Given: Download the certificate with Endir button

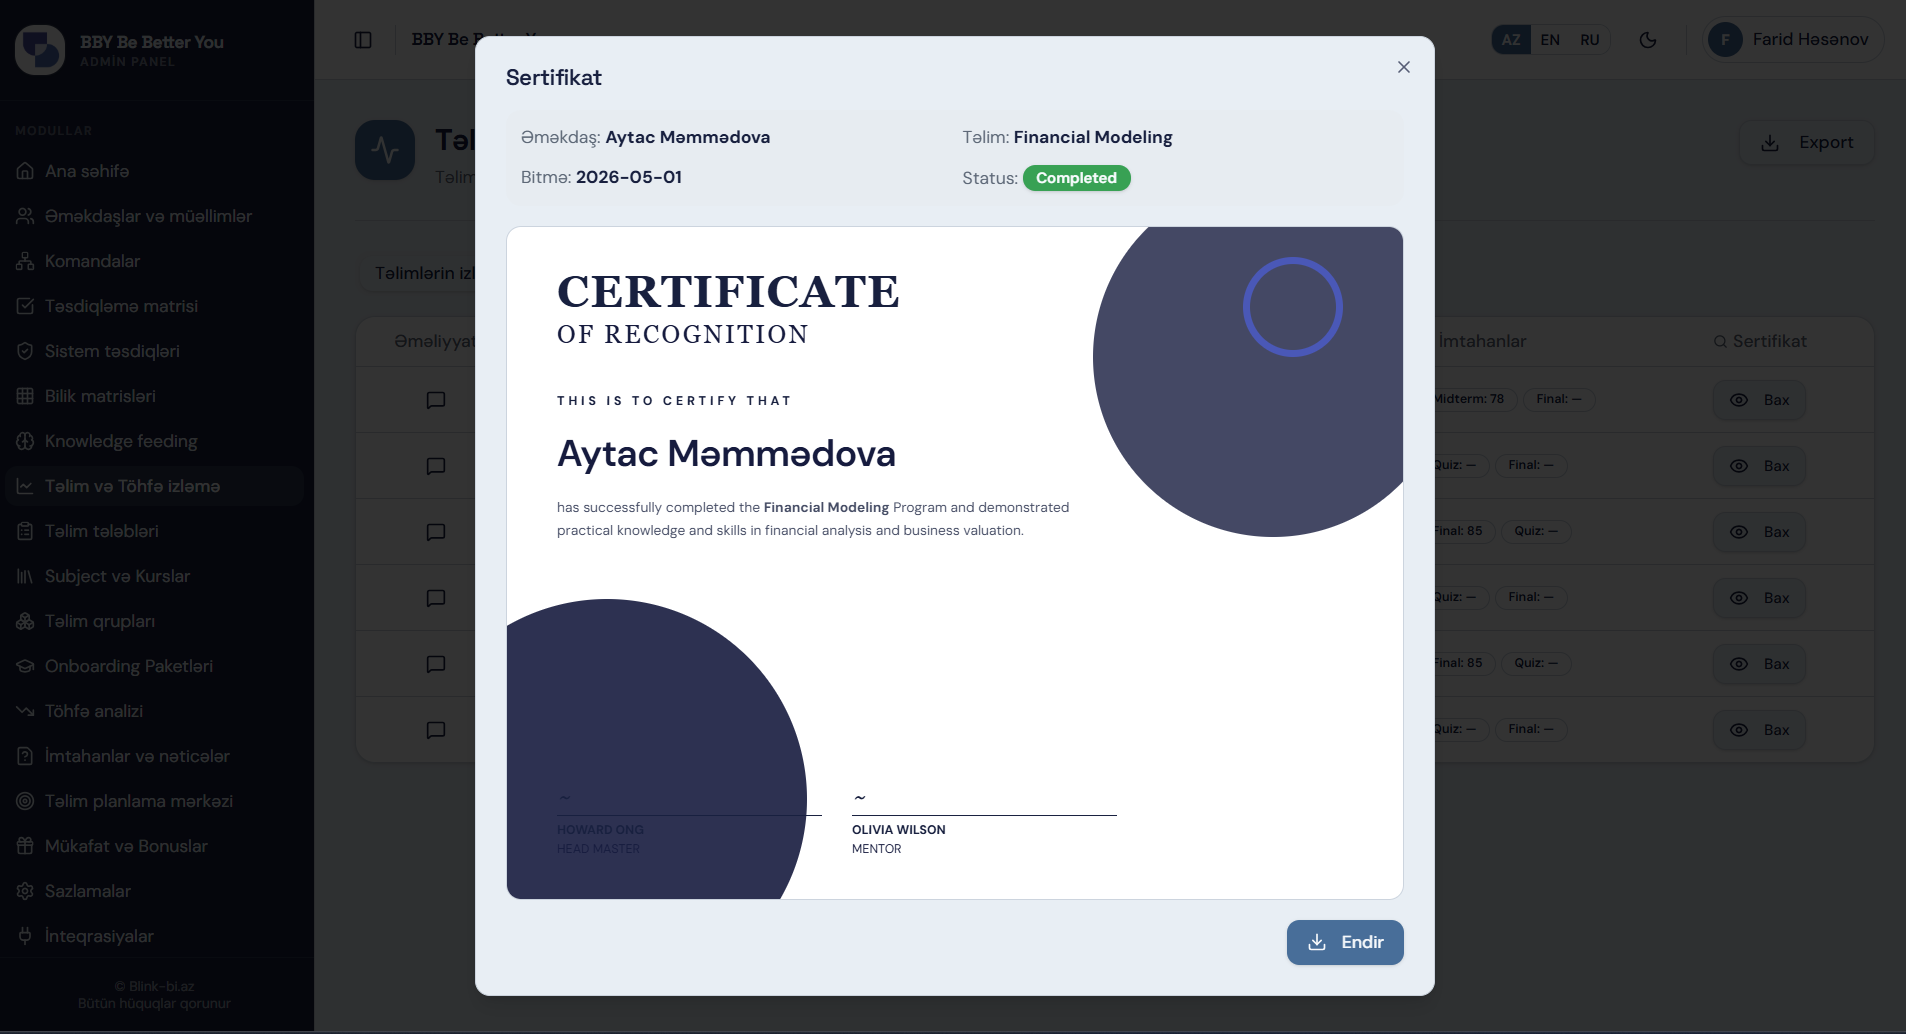Looking at the screenshot, I should [x=1344, y=942].
